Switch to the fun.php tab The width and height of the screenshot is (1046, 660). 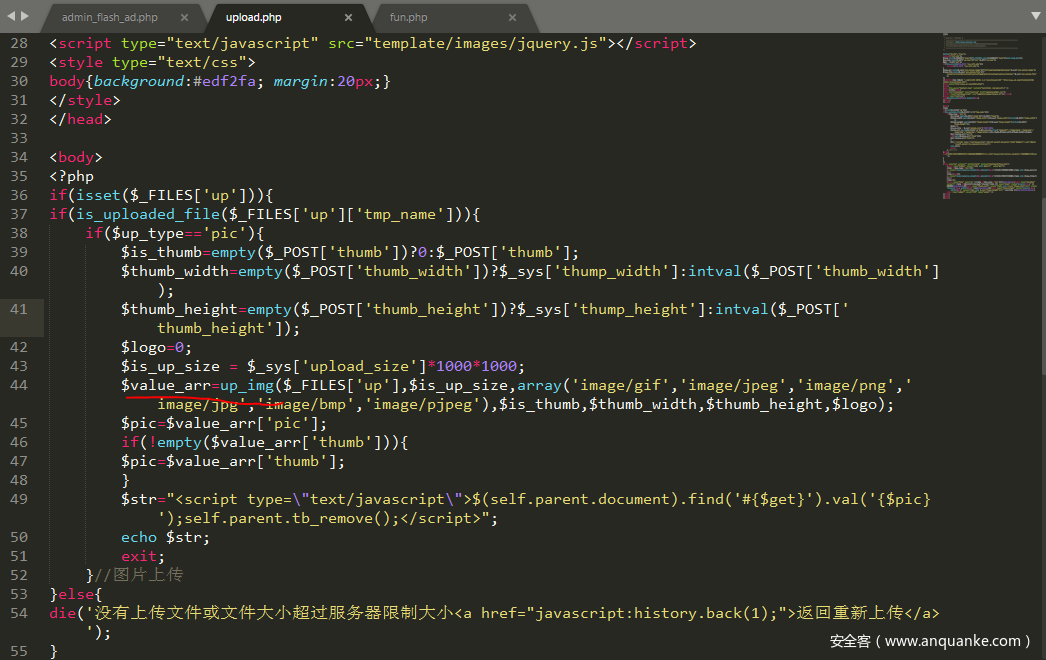click(x=409, y=17)
